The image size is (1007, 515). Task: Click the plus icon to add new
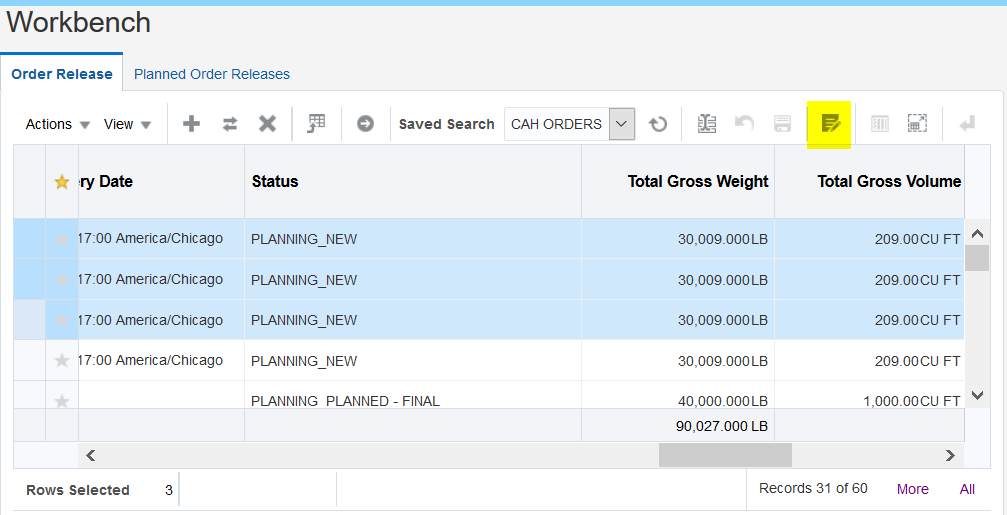click(x=191, y=124)
